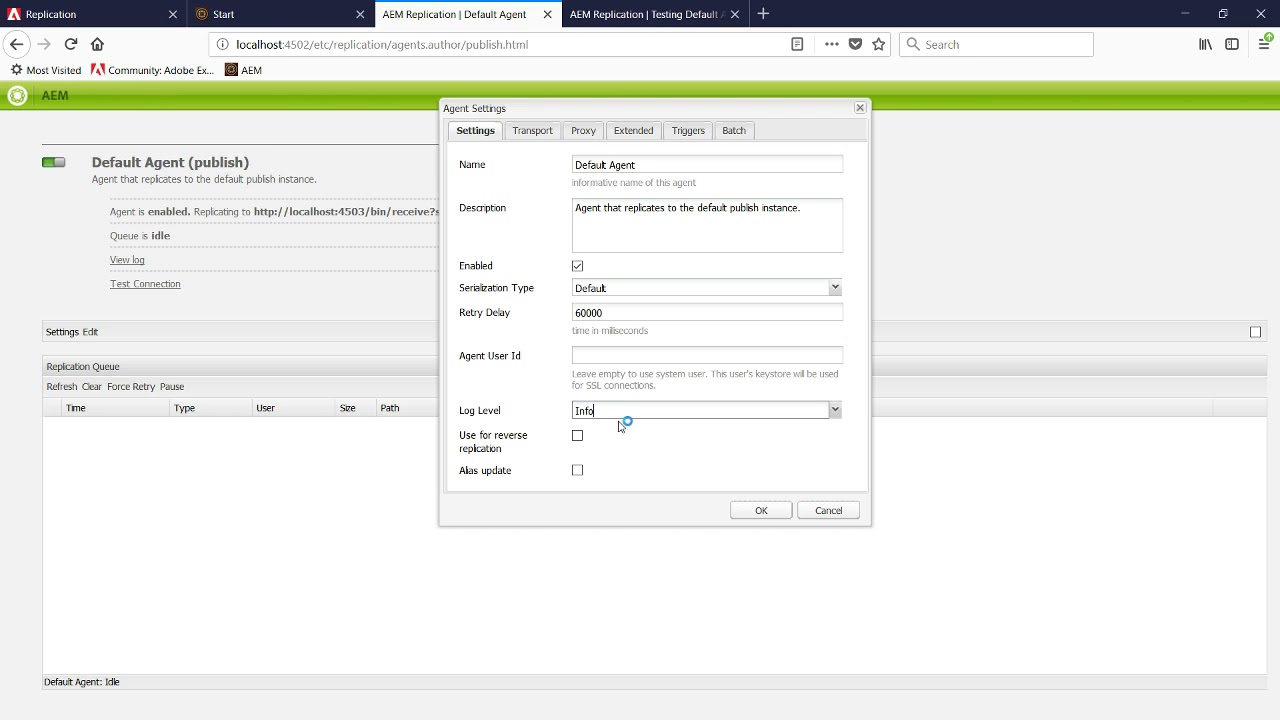This screenshot has width=1280, height=720.
Task: Pause the replication queue
Action: pos(172,387)
